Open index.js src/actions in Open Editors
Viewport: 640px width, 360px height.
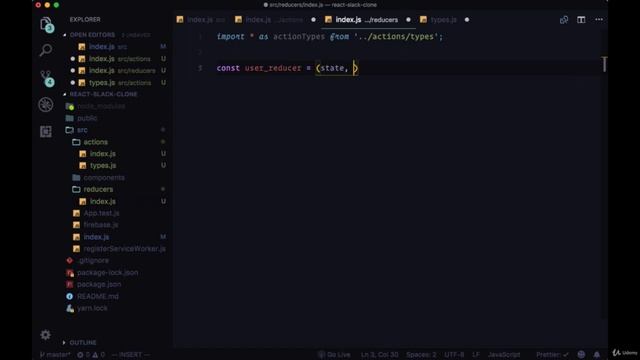(x=119, y=59)
